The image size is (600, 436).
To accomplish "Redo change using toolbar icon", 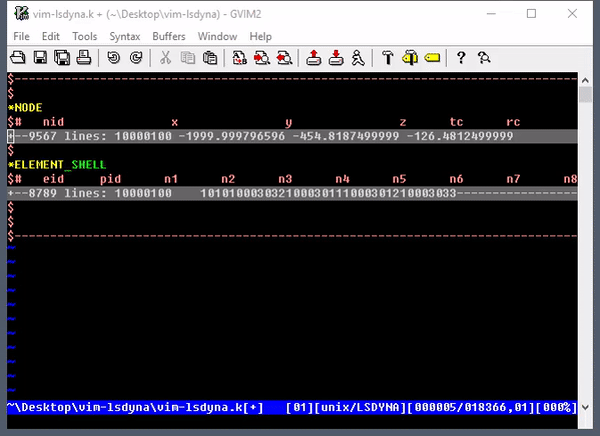I will 136,58.
